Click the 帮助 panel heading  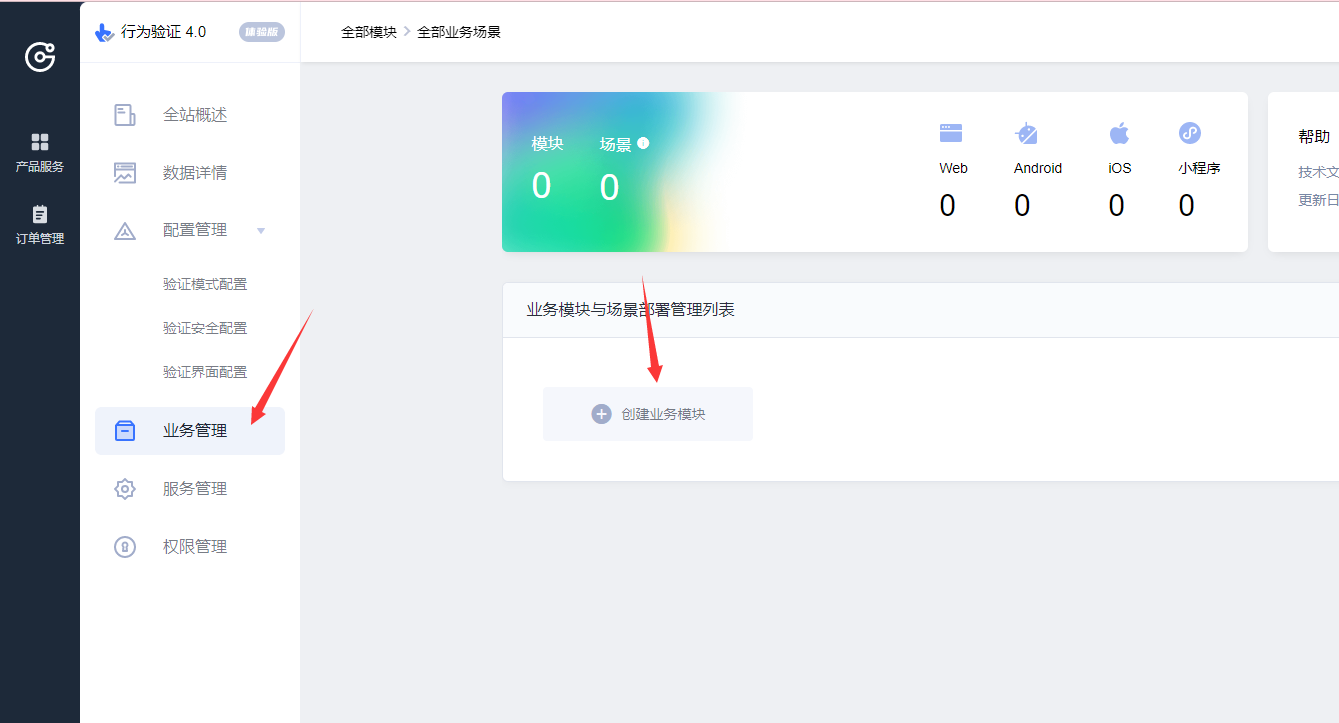click(x=1314, y=137)
